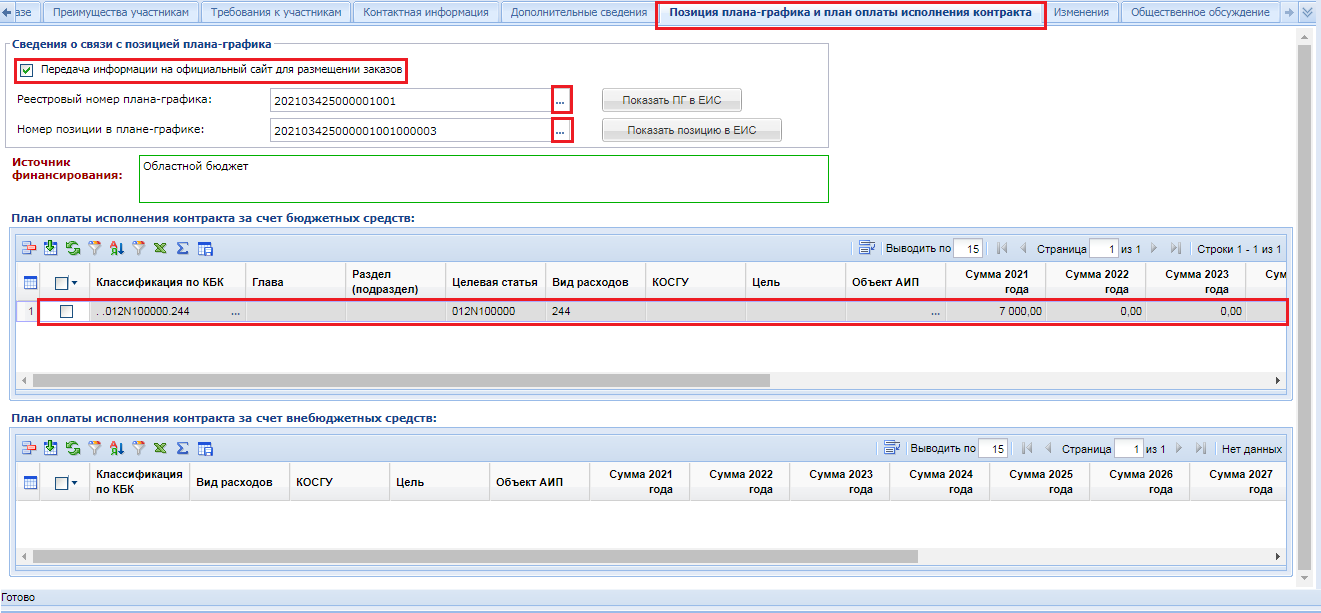Open column chooser icon in non-budget grid header
Image resolution: width=1321 pixels, height=613 pixels.
pos(30,483)
